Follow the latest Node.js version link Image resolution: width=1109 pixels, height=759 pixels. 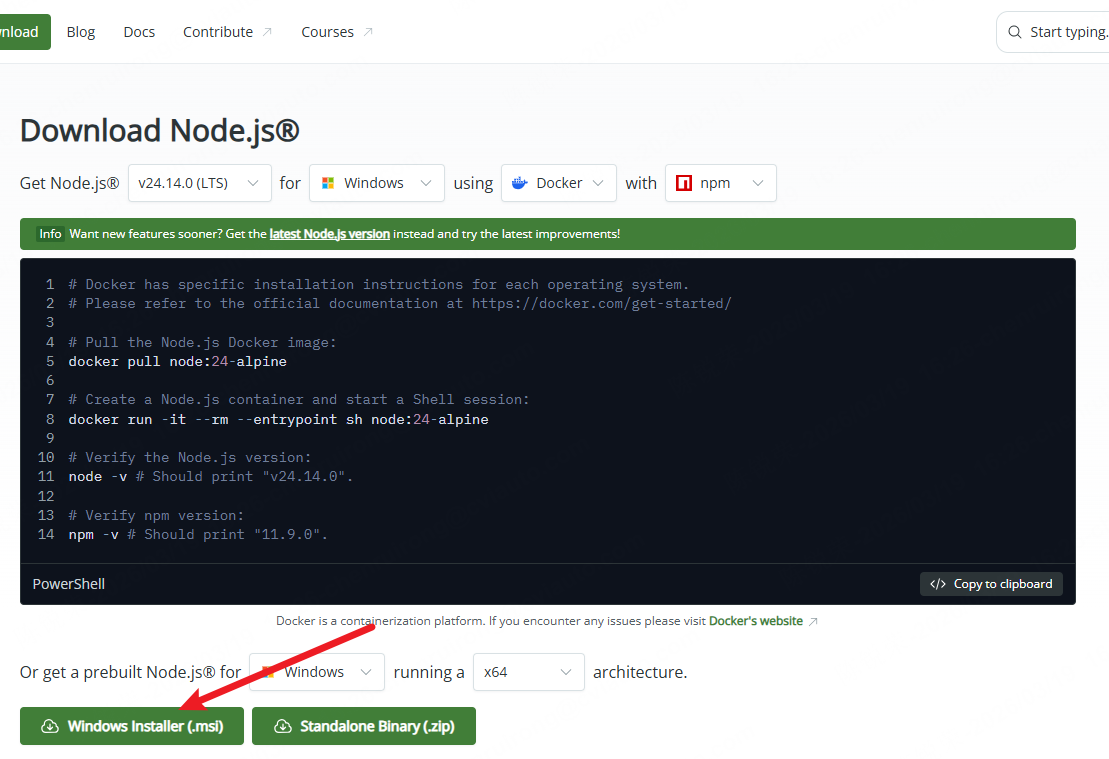click(x=330, y=234)
